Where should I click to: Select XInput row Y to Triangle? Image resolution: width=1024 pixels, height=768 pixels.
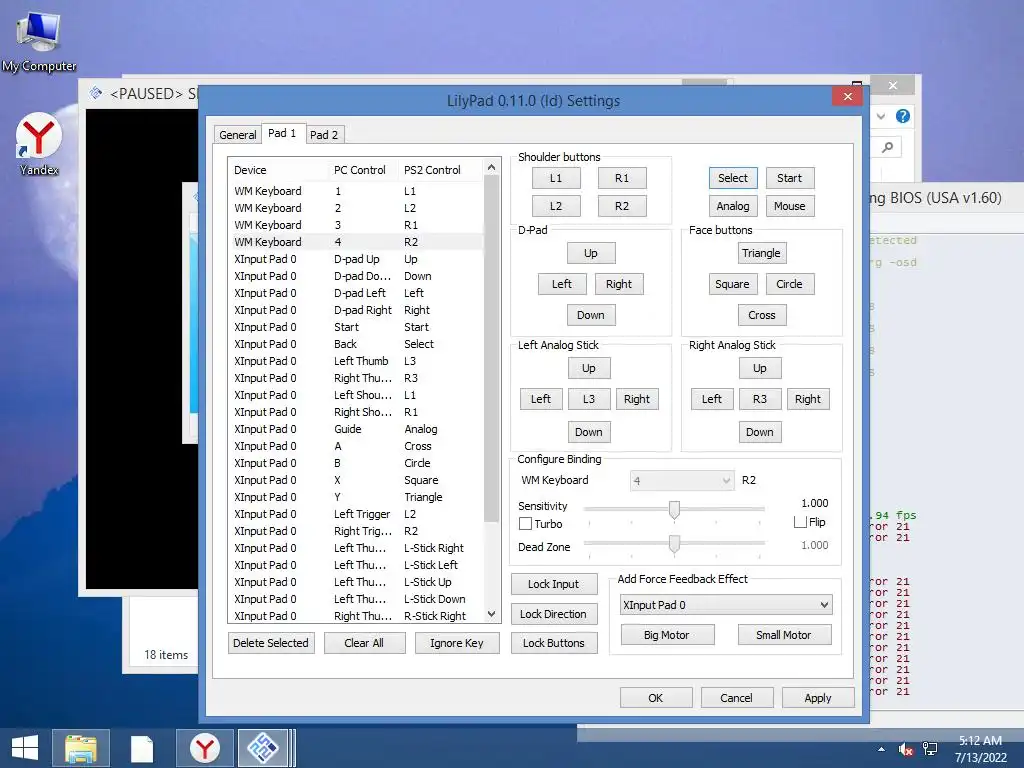(x=357, y=497)
